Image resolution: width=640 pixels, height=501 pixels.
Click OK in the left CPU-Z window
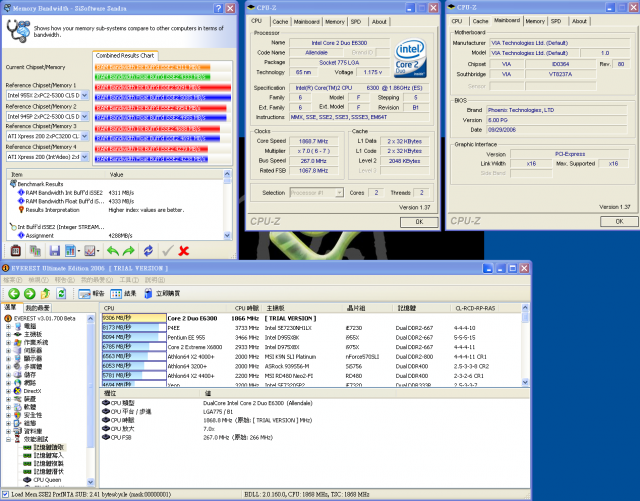click(x=419, y=222)
